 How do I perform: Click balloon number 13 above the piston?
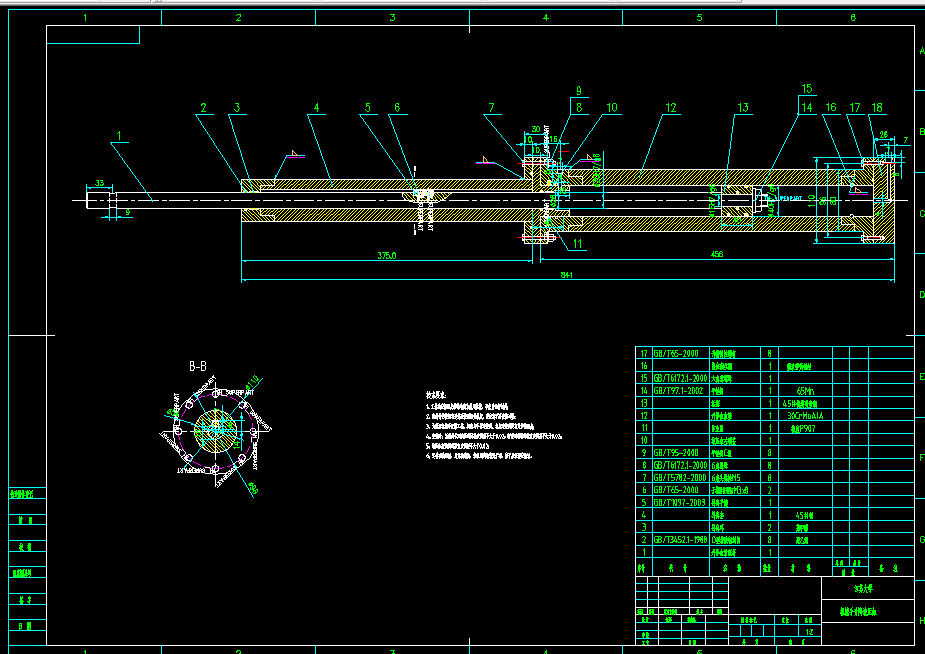(743, 107)
